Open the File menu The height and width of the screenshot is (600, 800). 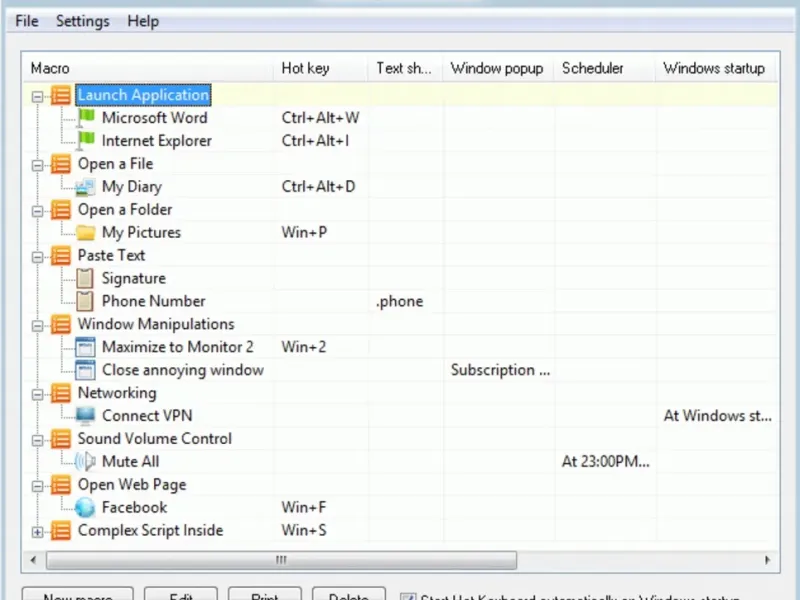pyautogui.click(x=27, y=21)
